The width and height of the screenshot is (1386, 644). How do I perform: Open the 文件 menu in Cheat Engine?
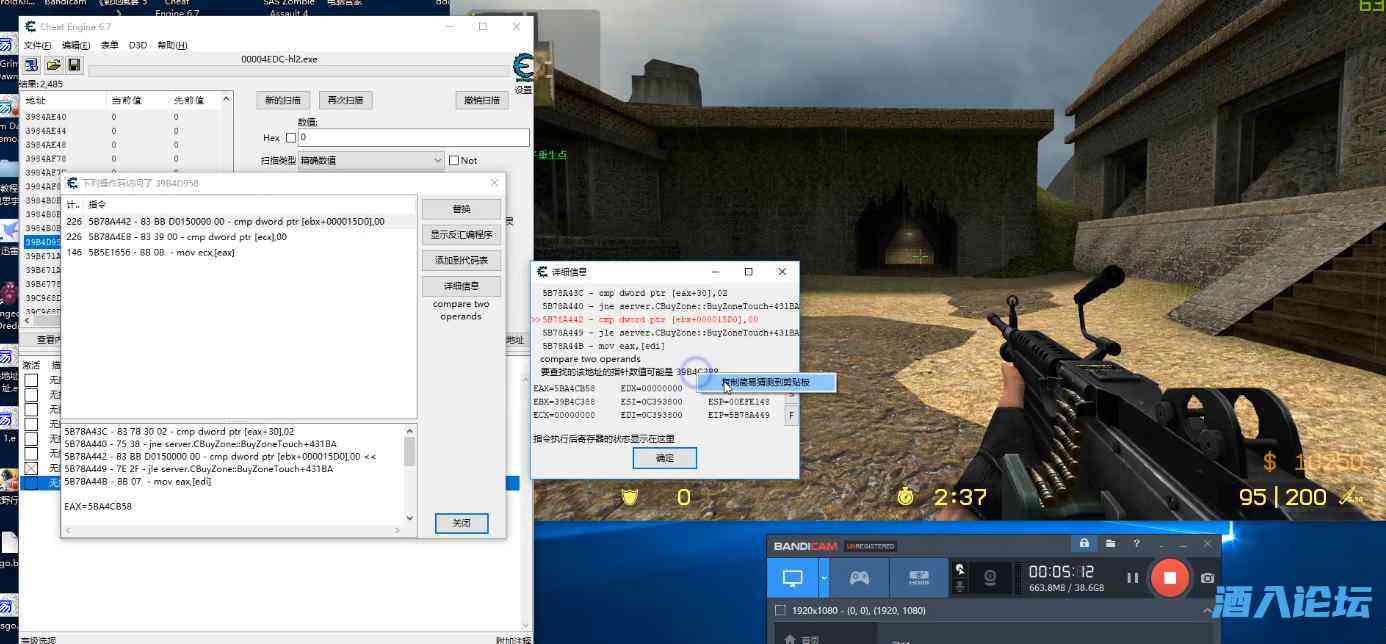[x=37, y=45]
